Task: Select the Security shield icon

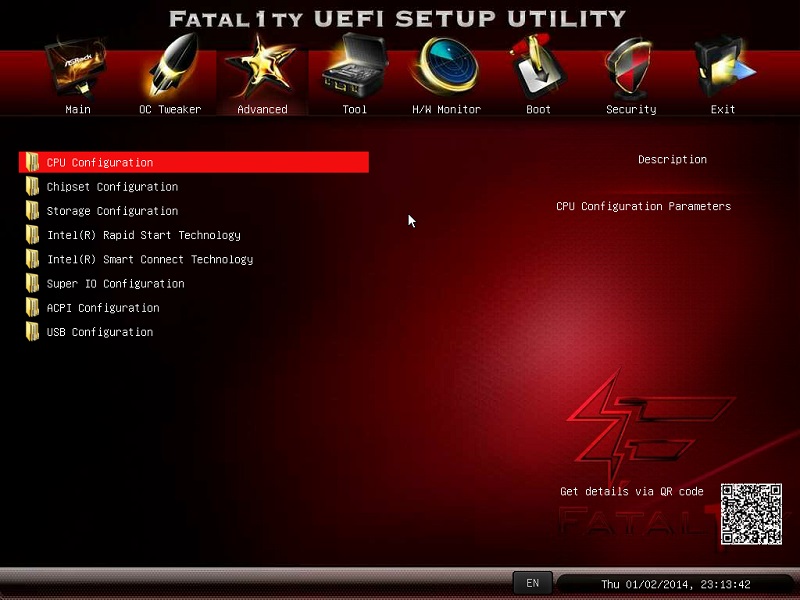Action: pos(631,68)
